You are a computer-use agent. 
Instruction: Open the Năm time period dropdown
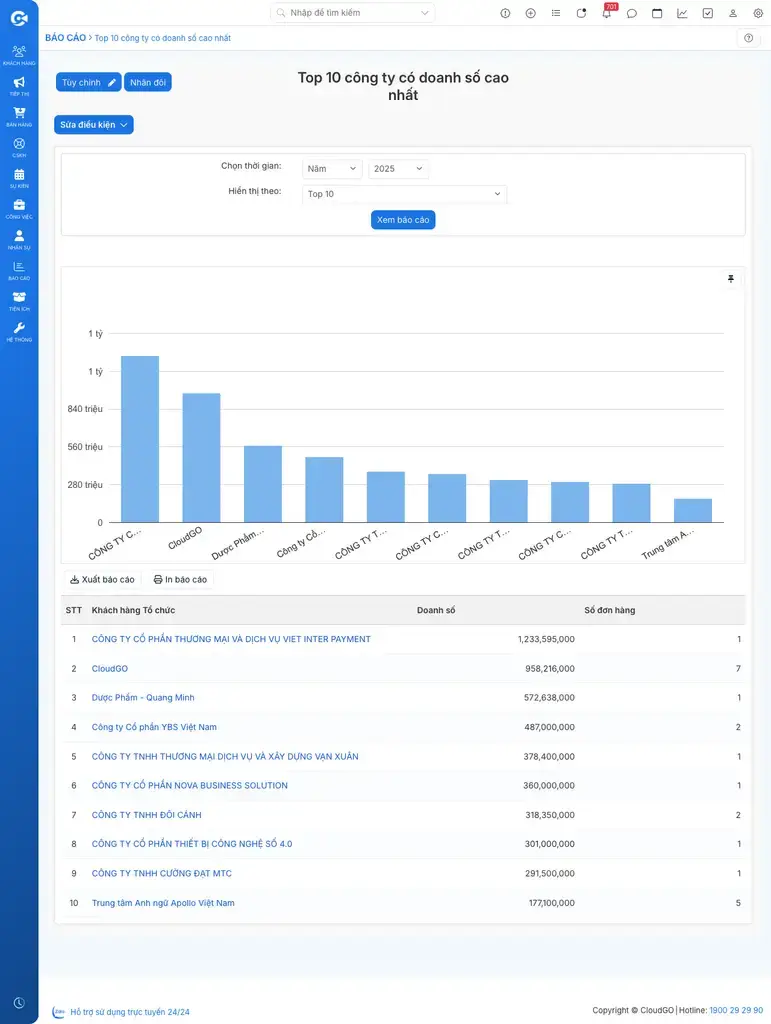point(332,168)
